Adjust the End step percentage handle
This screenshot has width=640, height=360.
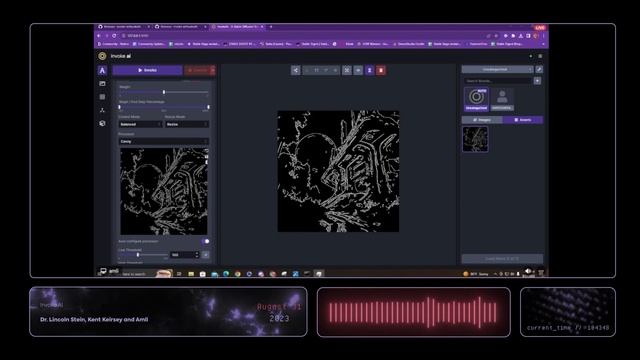pyautogui.click(x=208, y=107)
